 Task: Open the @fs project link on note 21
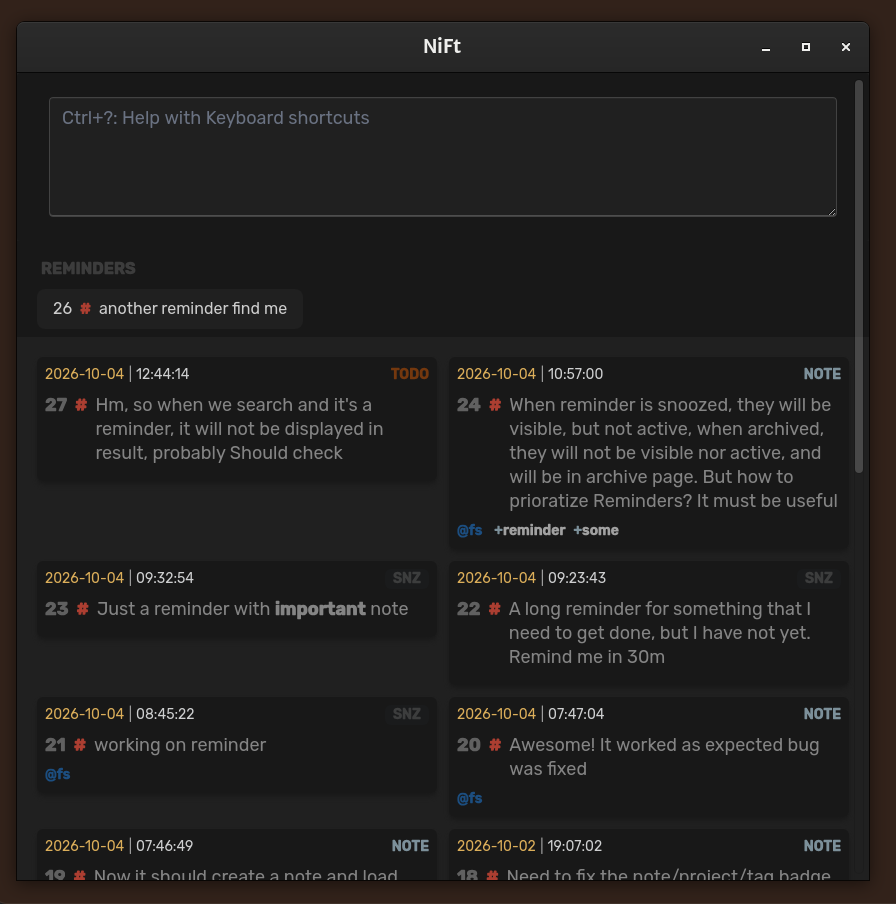point(58,774)
